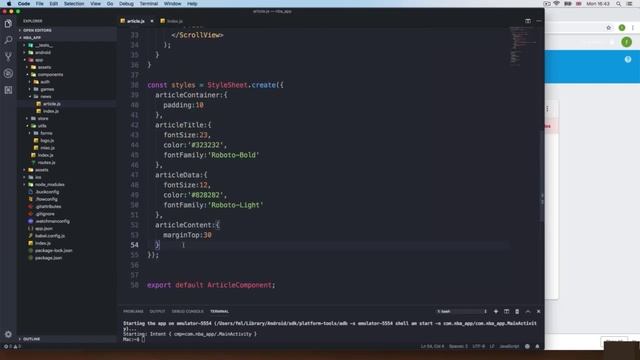
Task: Click the Apple menu icon
Action: (x=9, y=4)
